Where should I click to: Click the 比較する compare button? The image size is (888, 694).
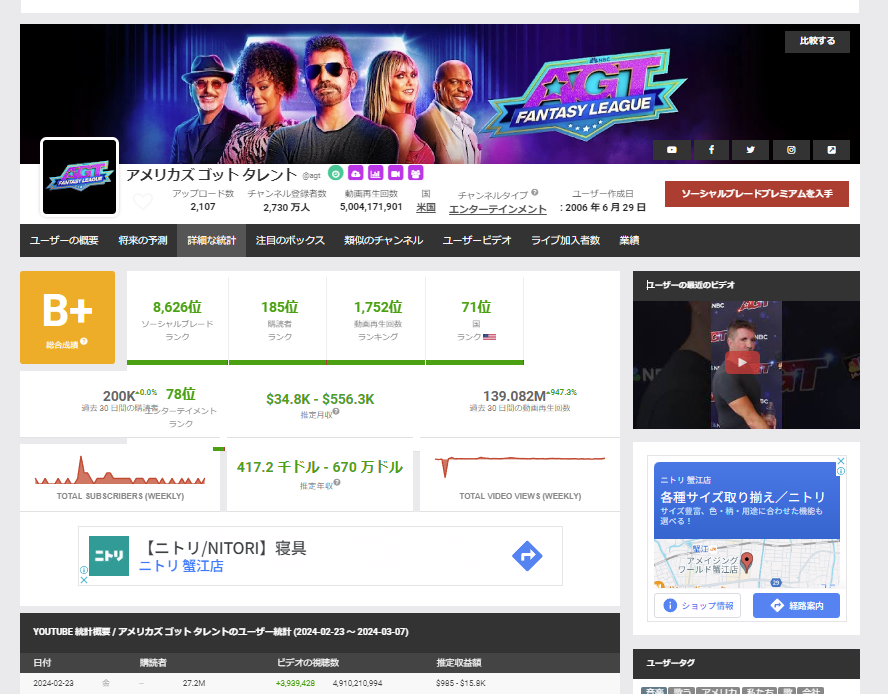(x=817, y=42)
